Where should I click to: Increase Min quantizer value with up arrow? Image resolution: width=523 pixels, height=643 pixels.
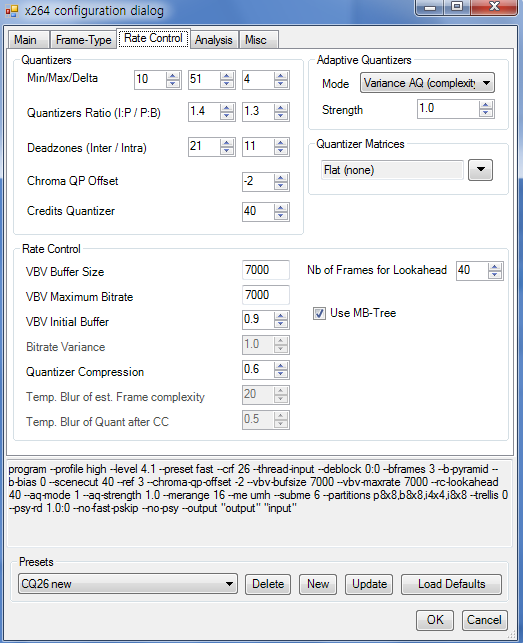pos(173,76)
